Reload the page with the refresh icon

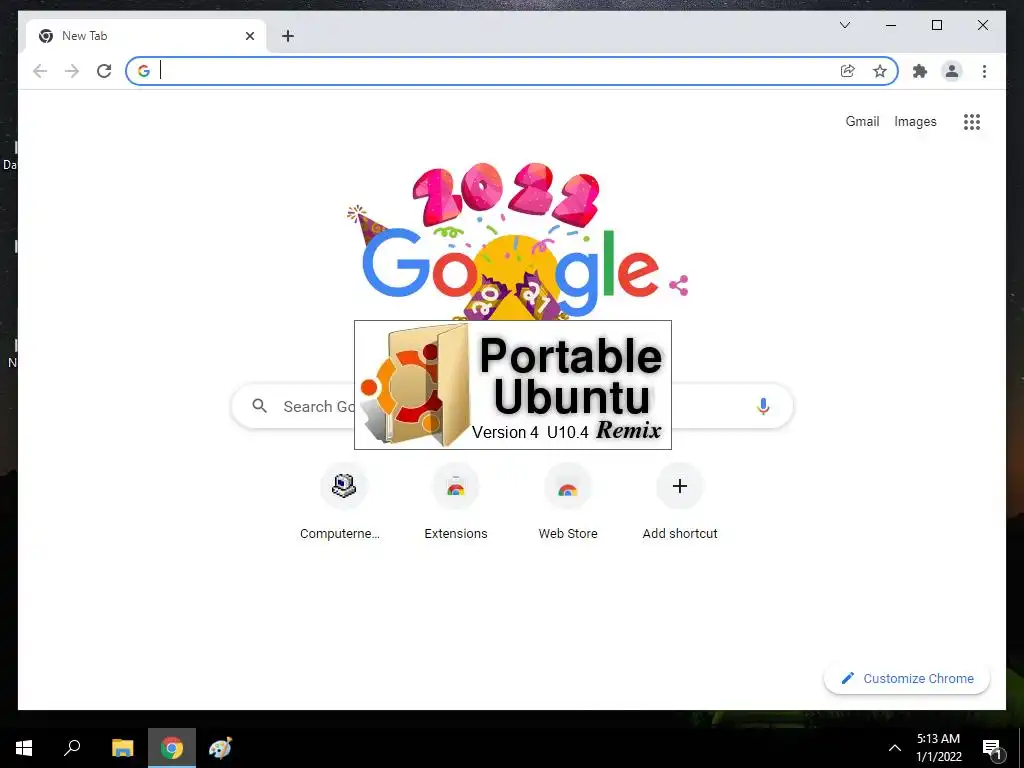104,71
